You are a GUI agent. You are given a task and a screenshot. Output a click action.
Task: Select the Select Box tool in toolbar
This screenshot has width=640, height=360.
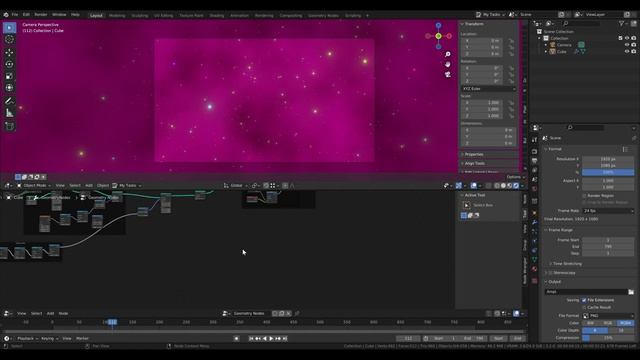9,28
